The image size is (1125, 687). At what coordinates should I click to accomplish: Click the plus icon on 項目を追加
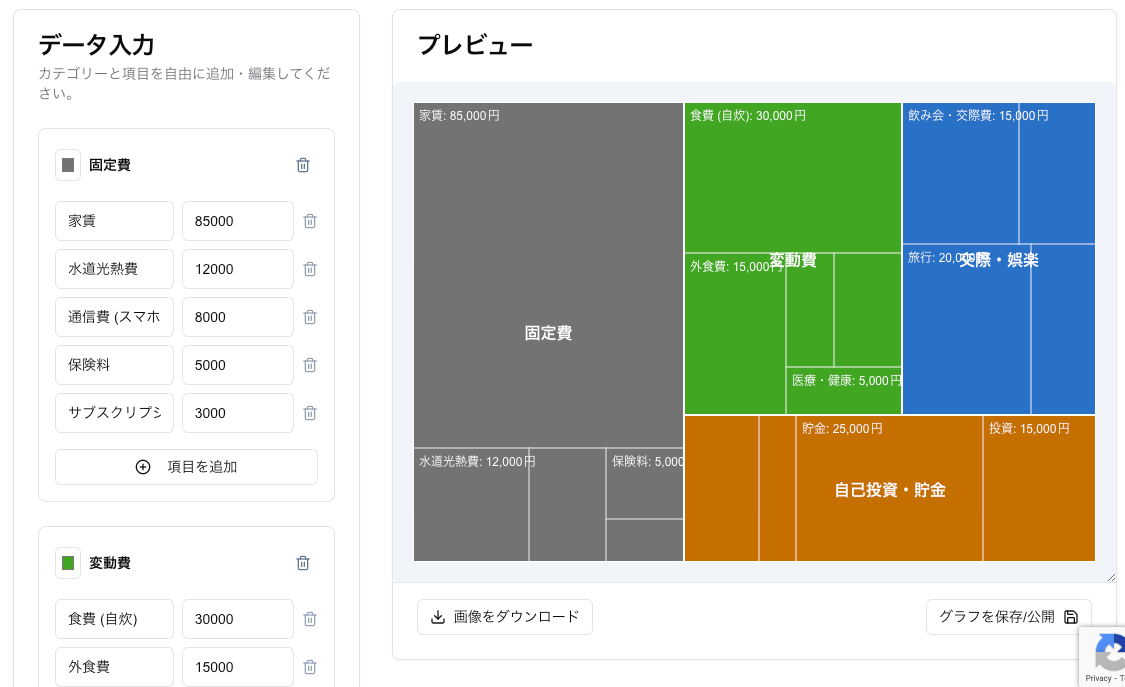pos(143,467)
